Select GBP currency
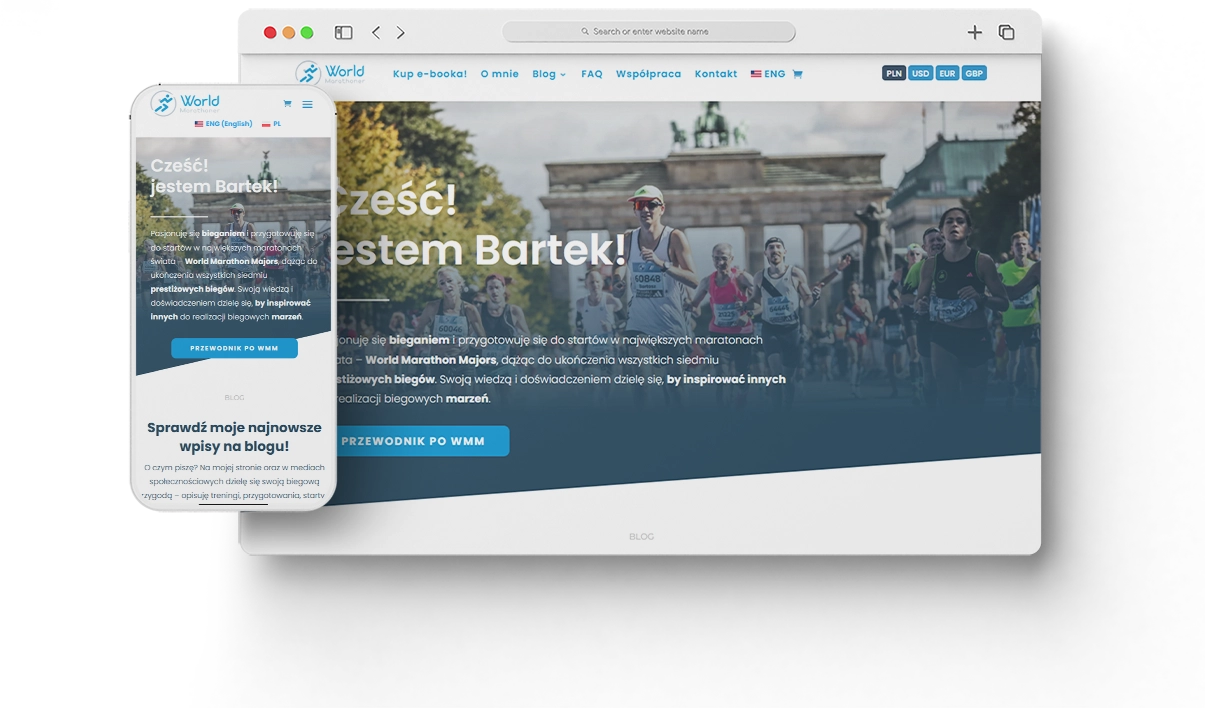The image size is (1205, 708). tap(974, 73)
